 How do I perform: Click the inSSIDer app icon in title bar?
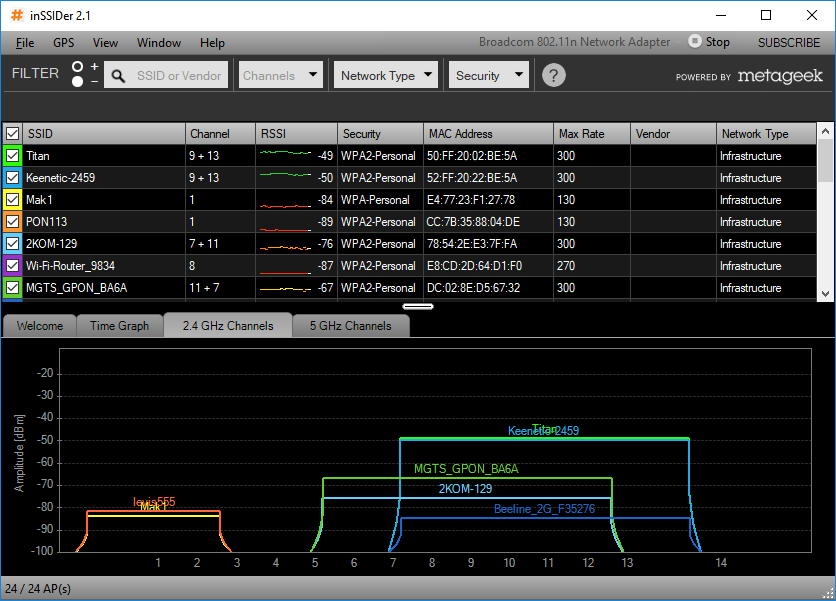click(x=17, y=15)
